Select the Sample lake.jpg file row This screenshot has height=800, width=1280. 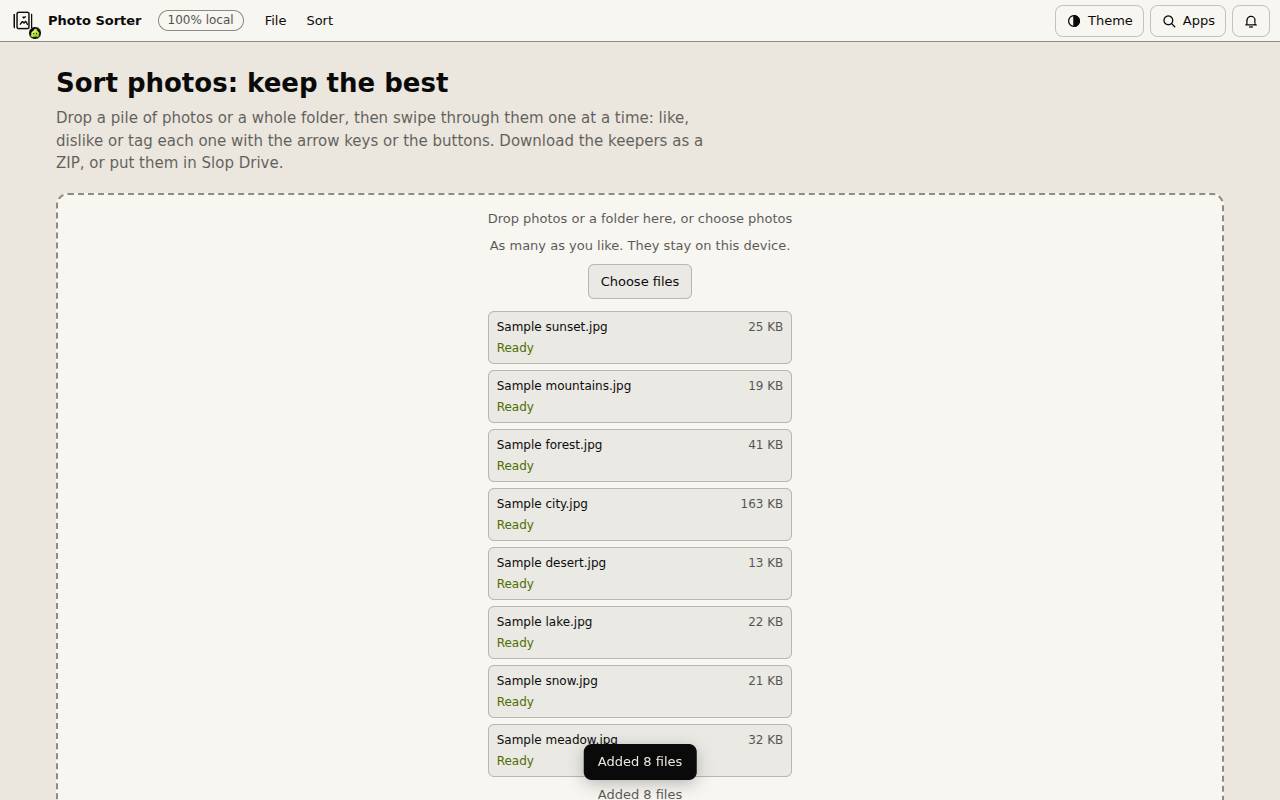click(640, 632)
